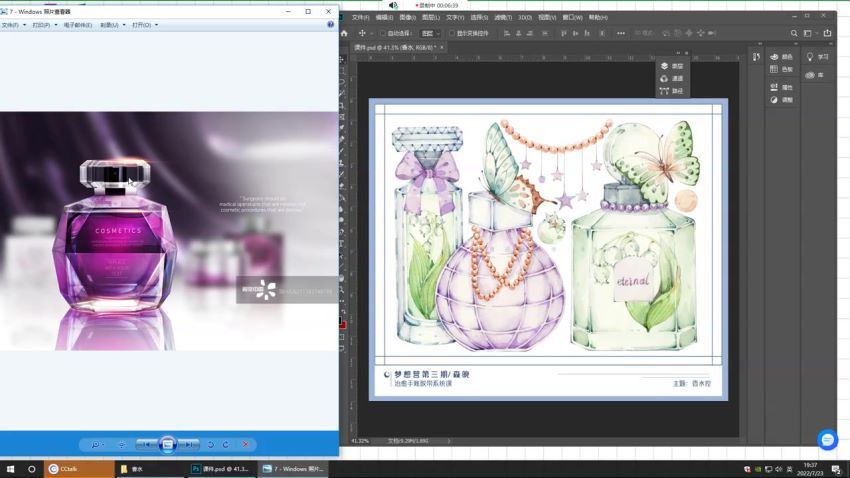Click the 41.32% zoom field in status bar
Image resolution: width=850 pixels, height=478 pixels.
[x=360, y=441]
